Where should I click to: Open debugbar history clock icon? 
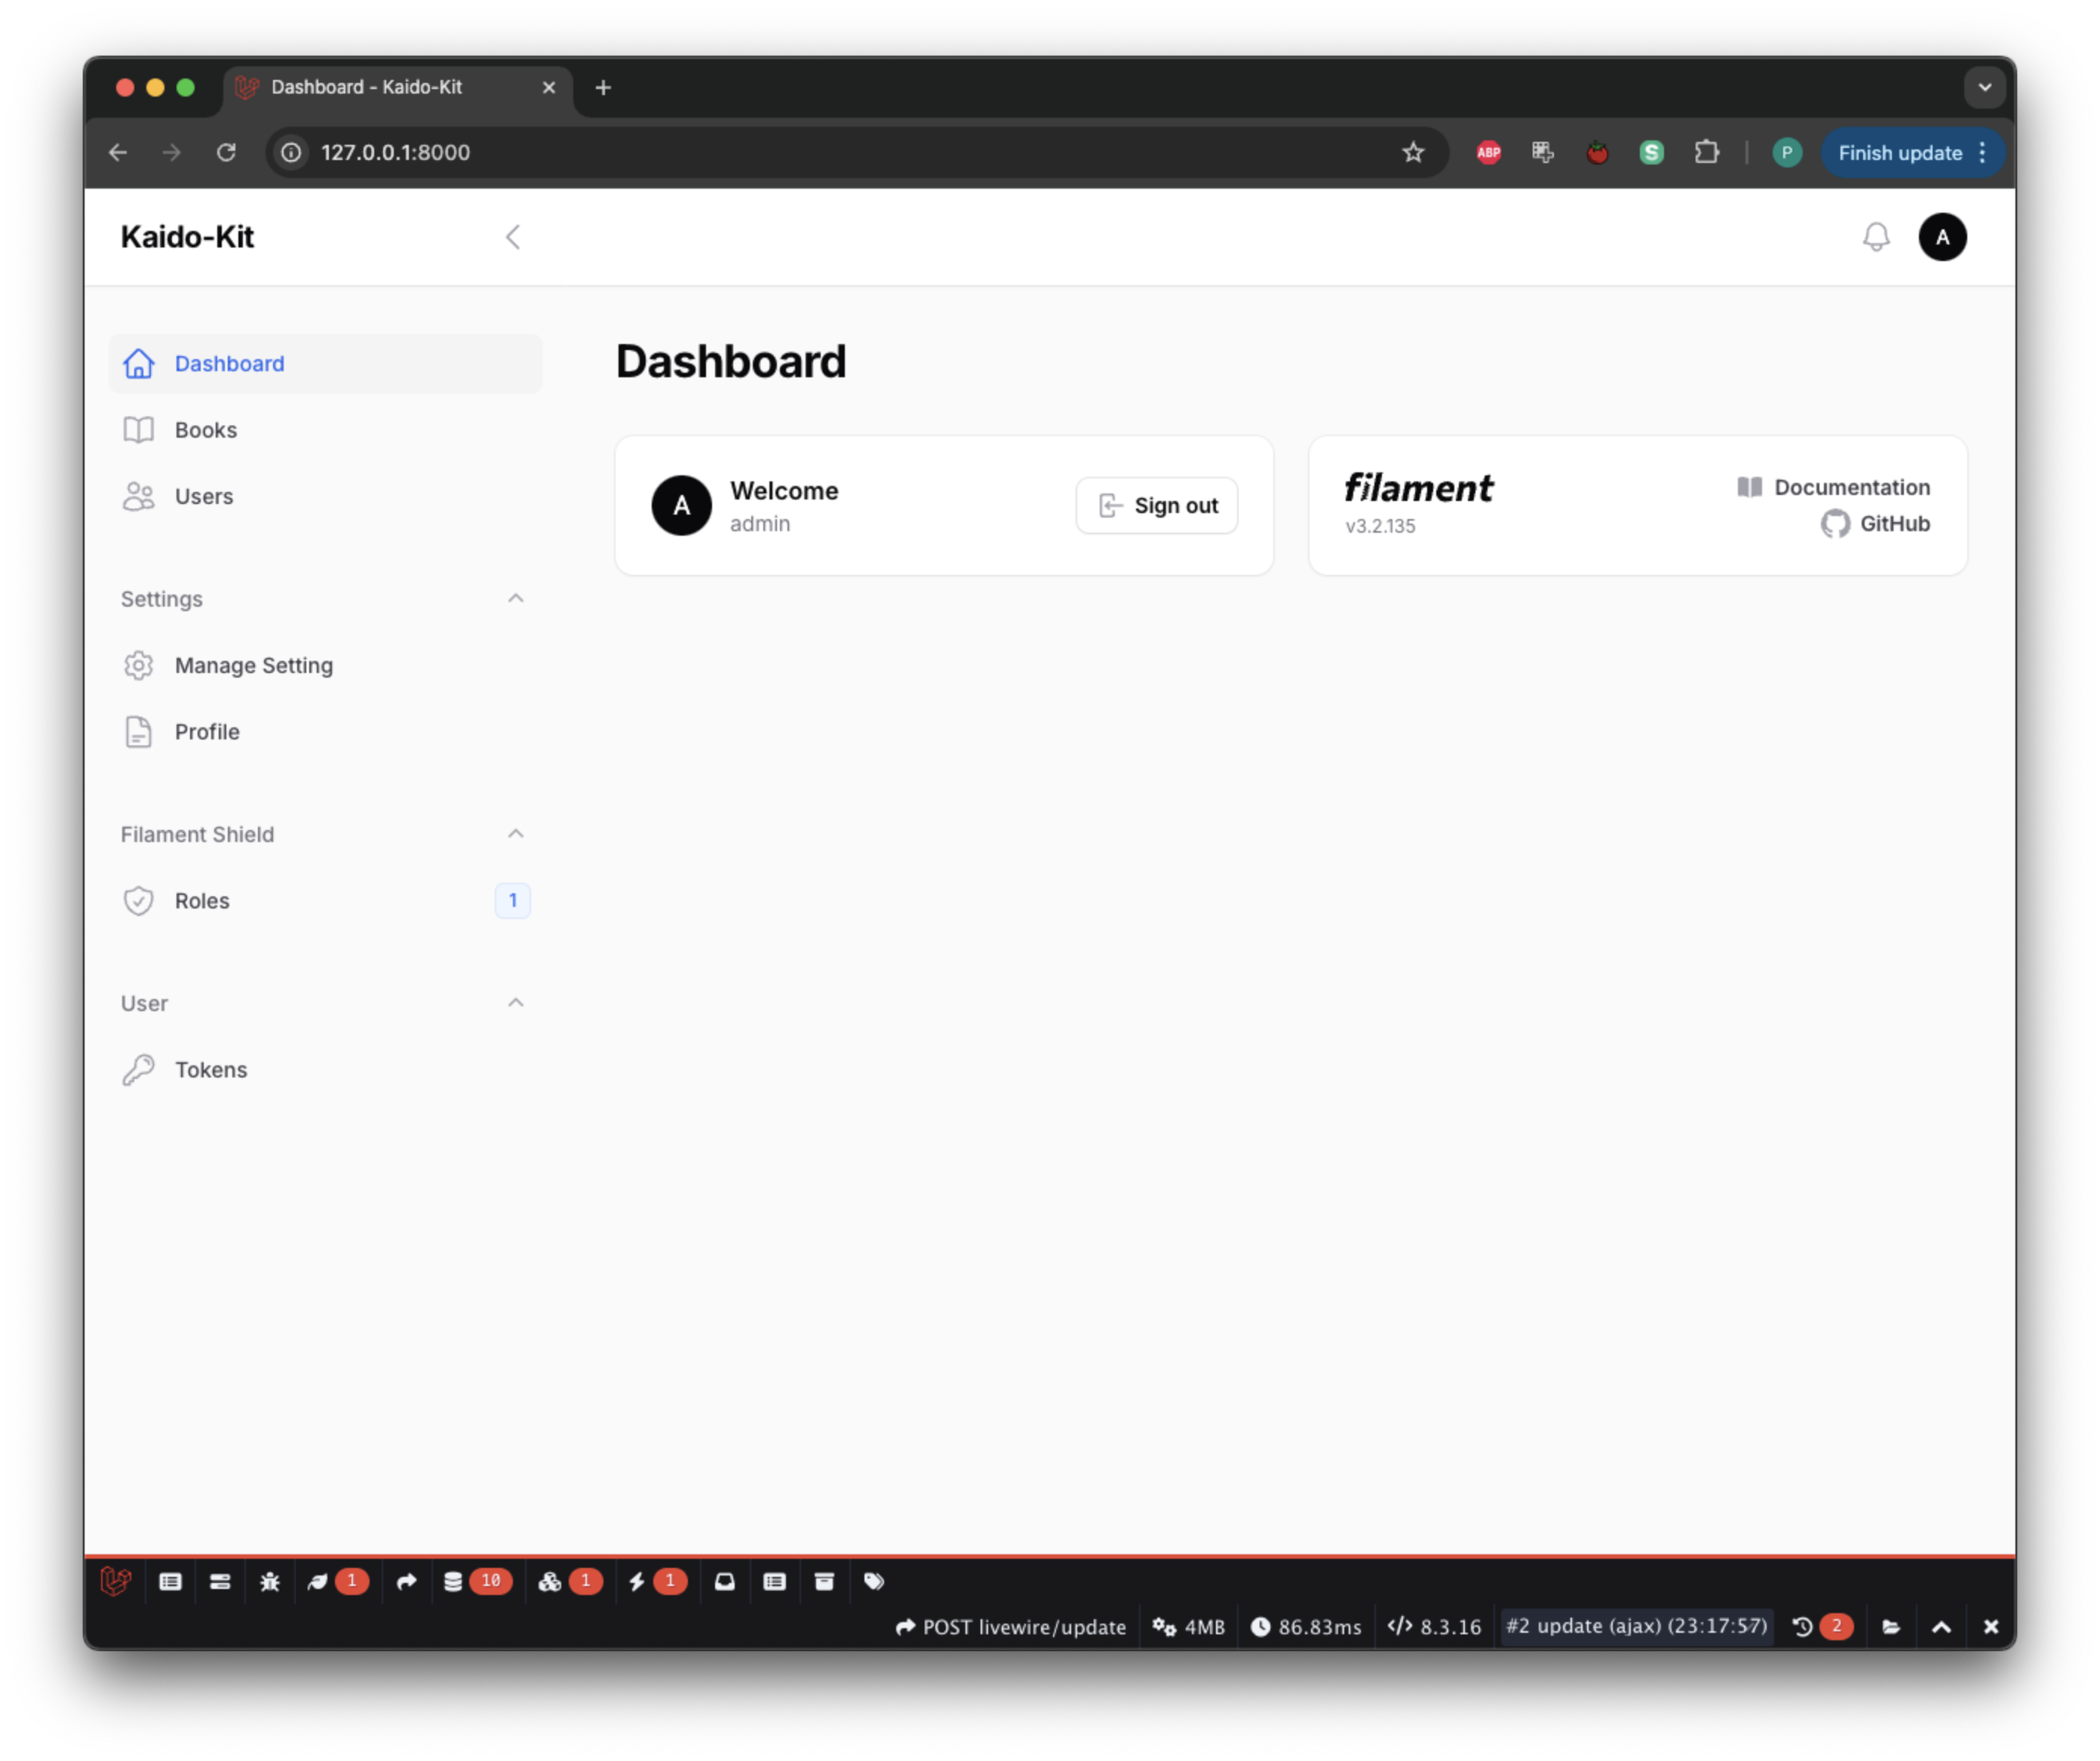[x=1802, y=1627]
